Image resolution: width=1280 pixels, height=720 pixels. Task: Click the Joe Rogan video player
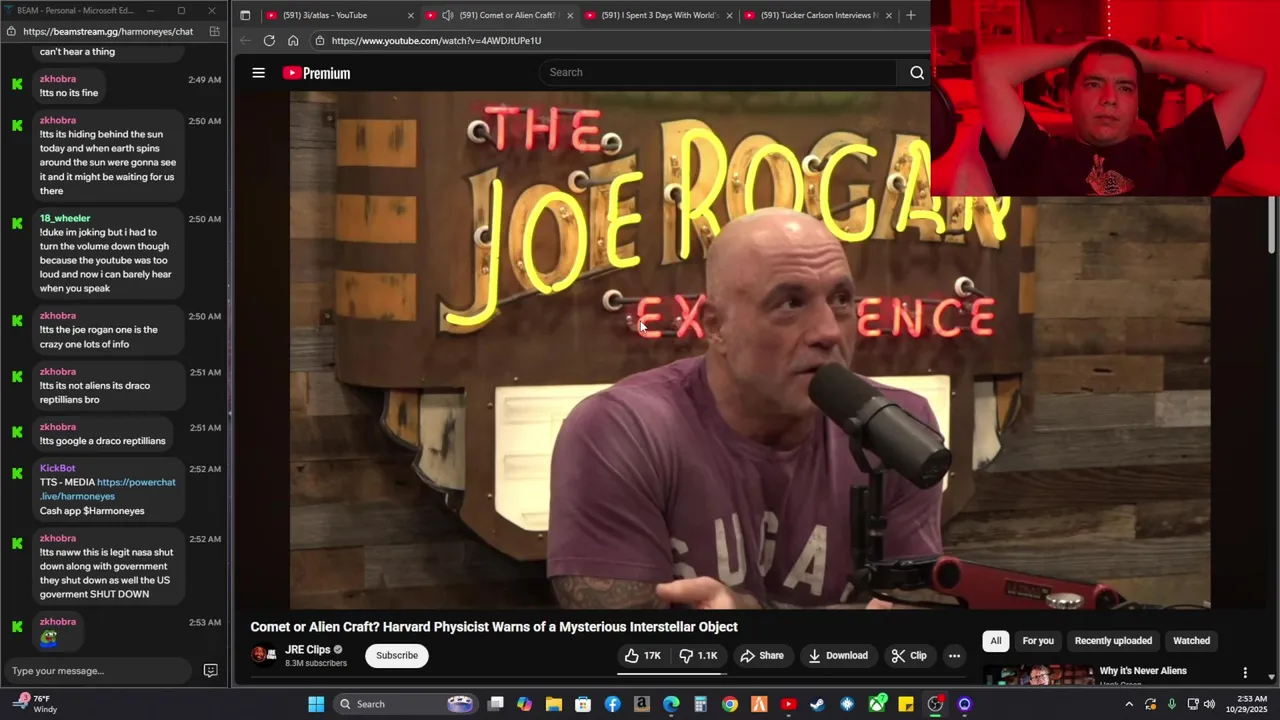click(750, 350)
